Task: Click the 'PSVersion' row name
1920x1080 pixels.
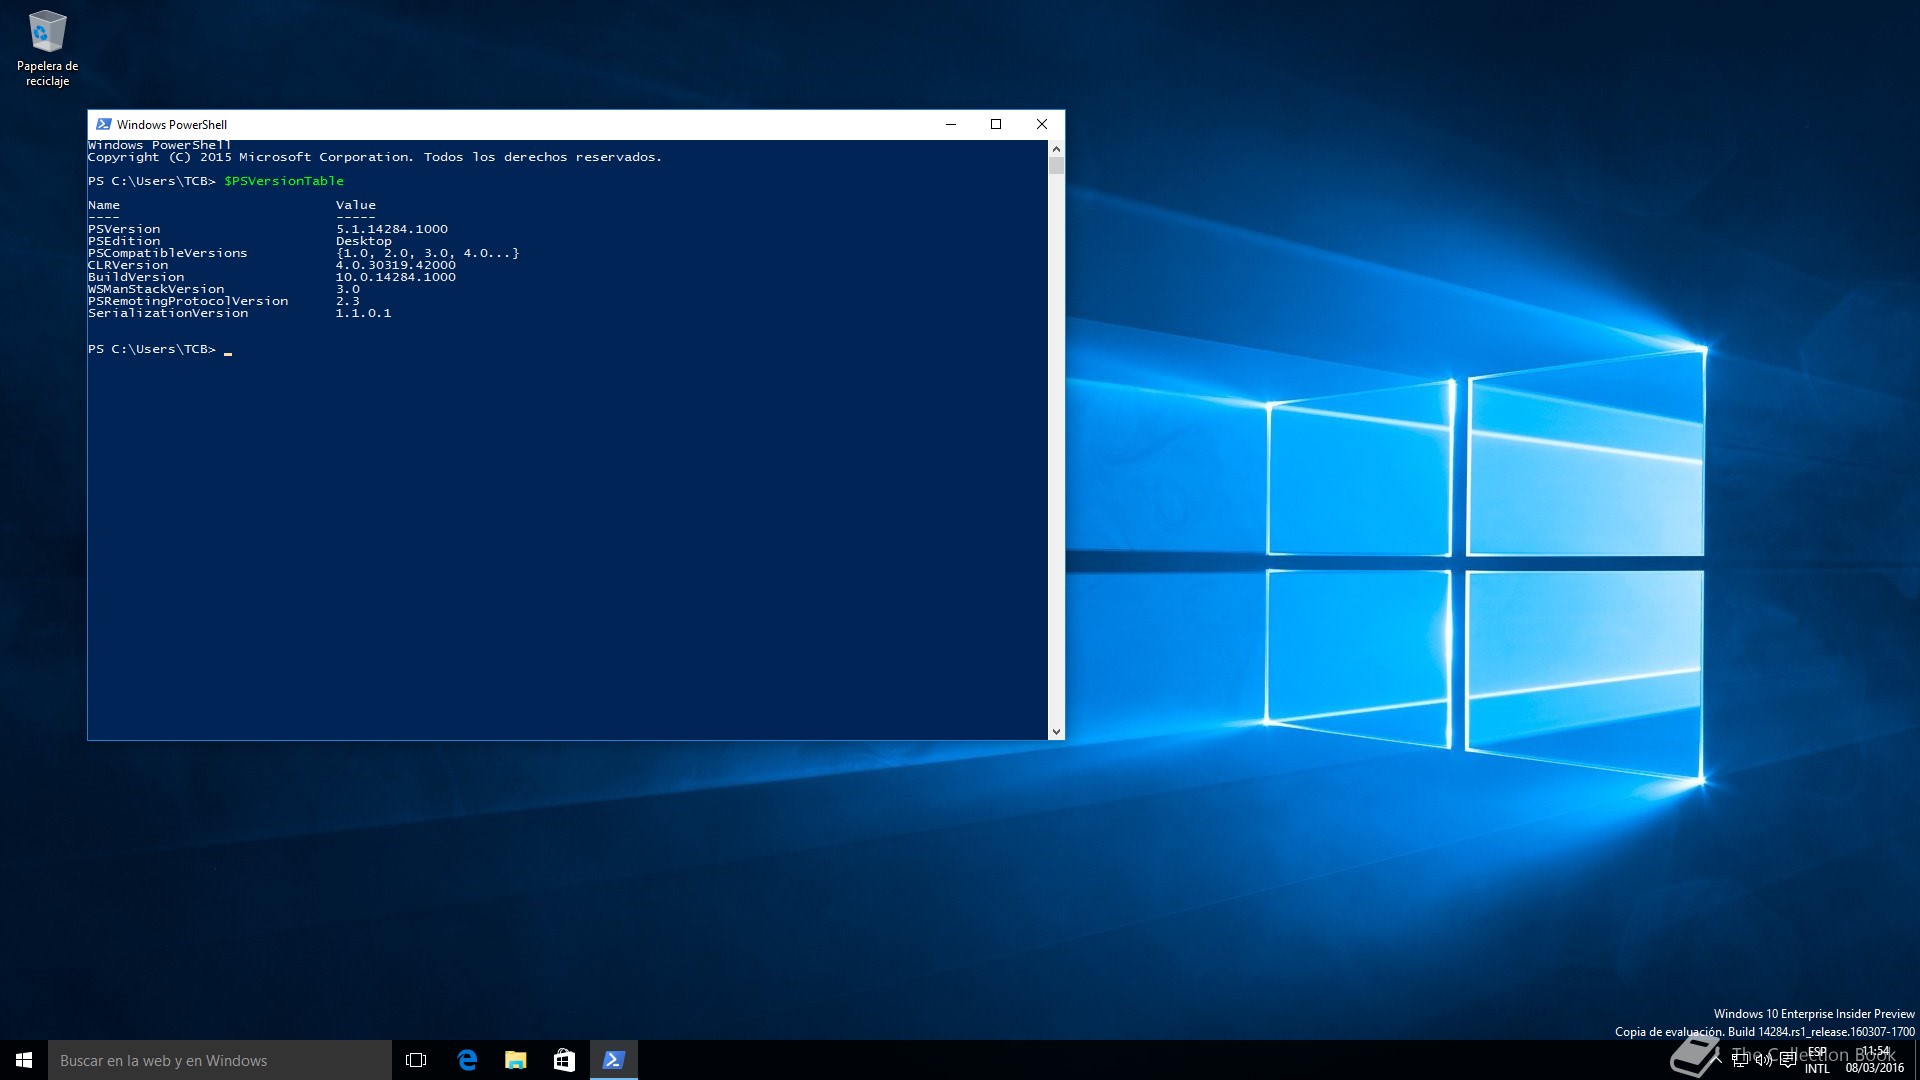Action: 124,229
